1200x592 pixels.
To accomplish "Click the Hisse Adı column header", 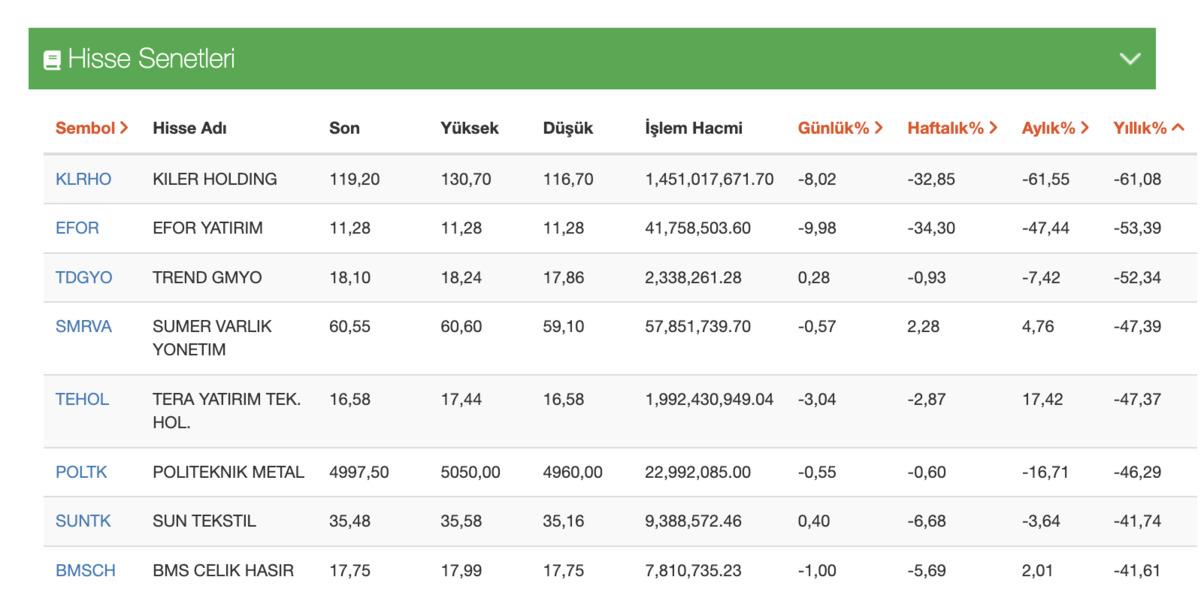I will [x=190, y=128].
